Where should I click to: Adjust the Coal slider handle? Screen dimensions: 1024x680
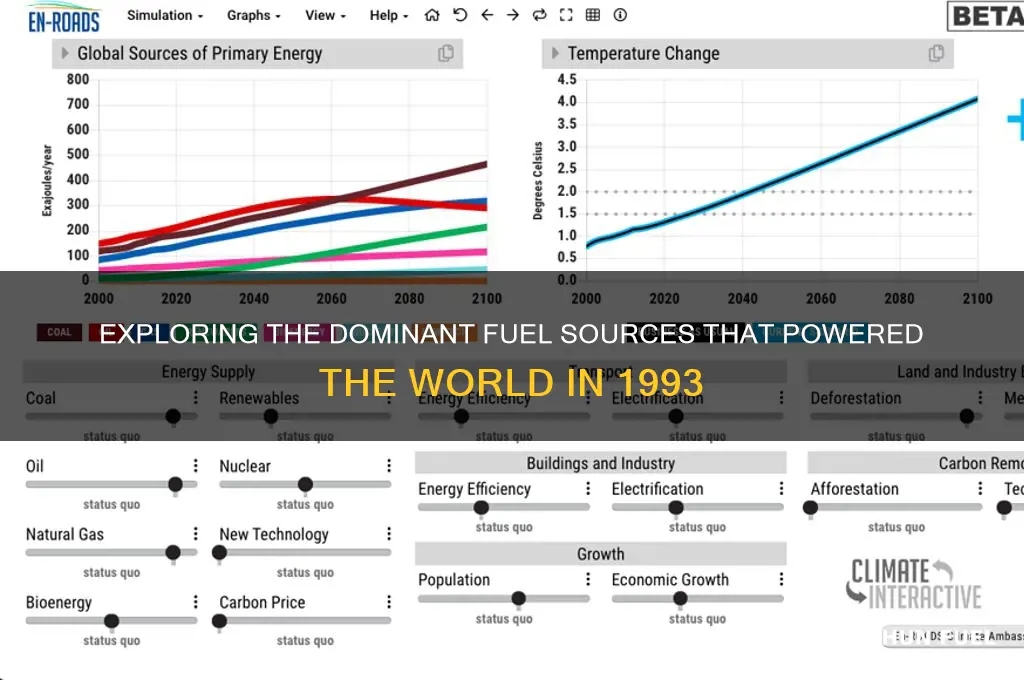coord(173,416)
